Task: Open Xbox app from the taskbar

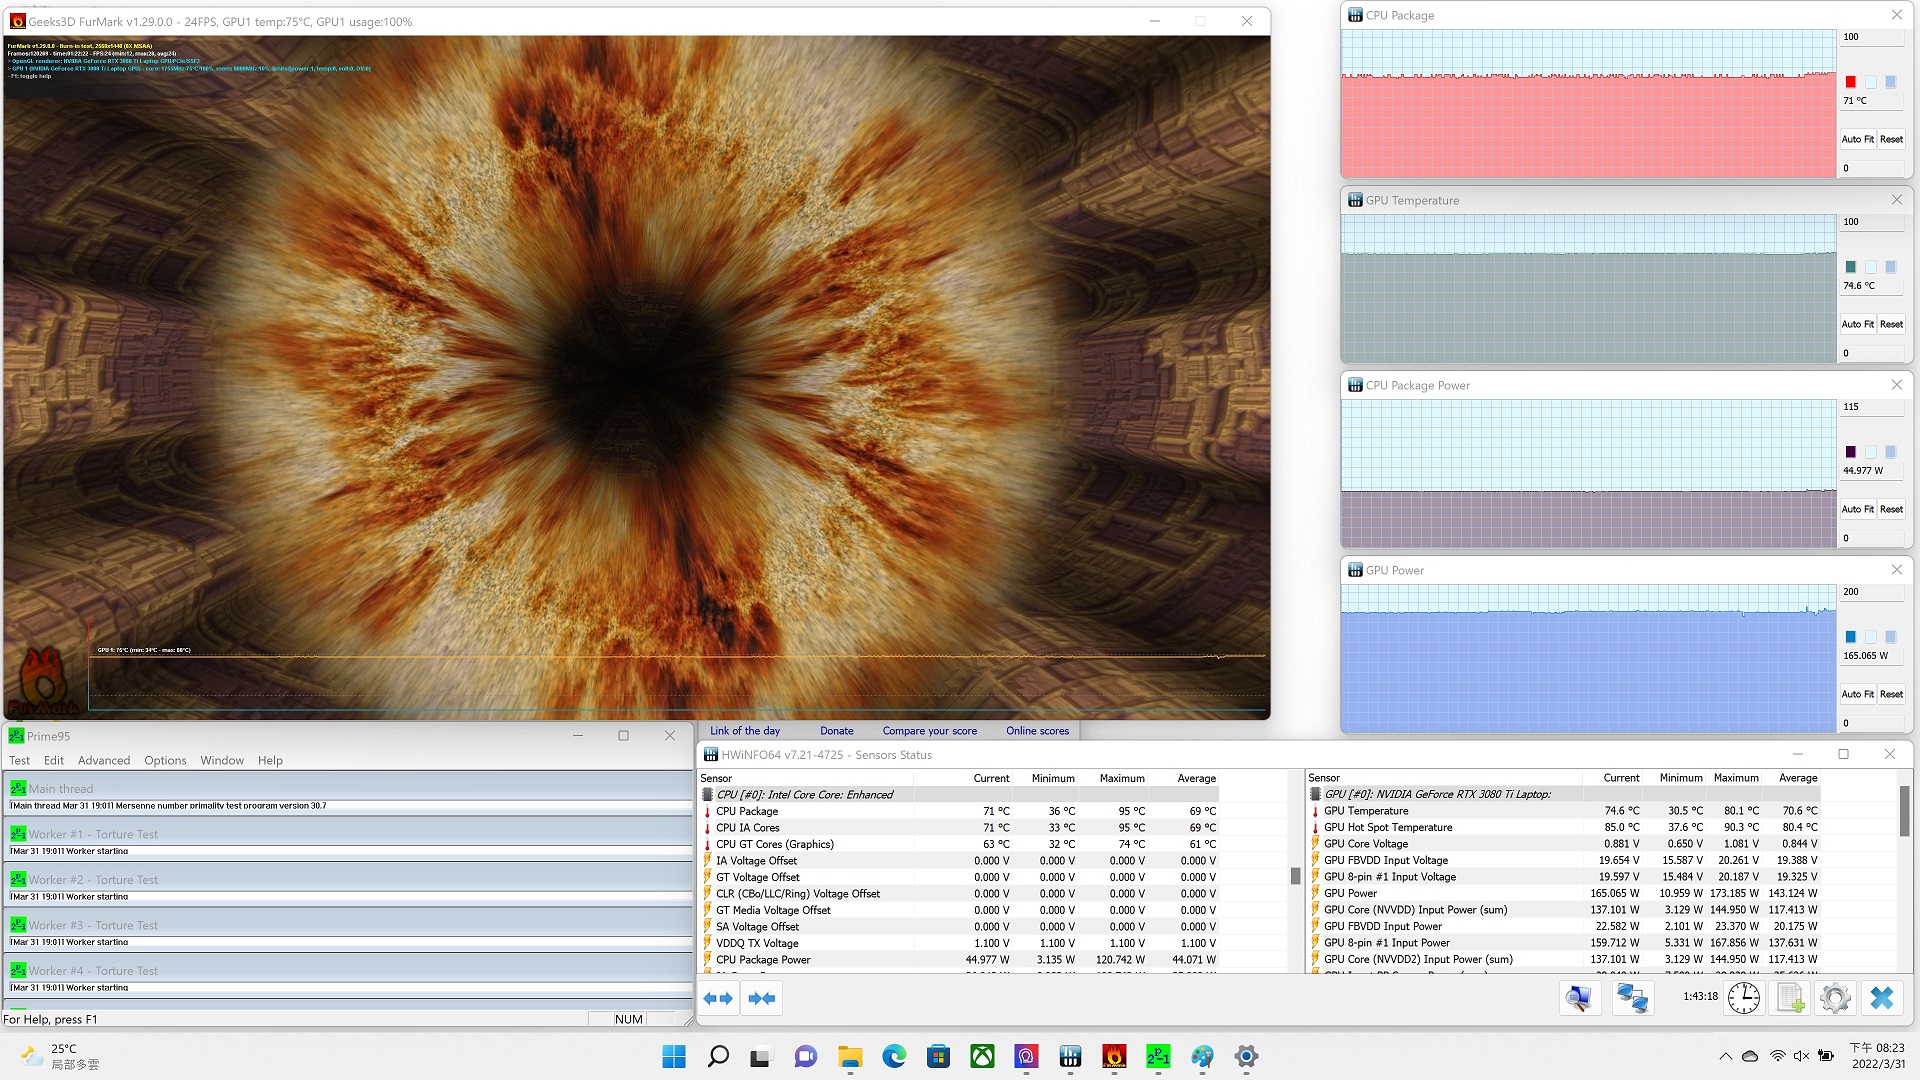Action: click(x=982, y=1056)
